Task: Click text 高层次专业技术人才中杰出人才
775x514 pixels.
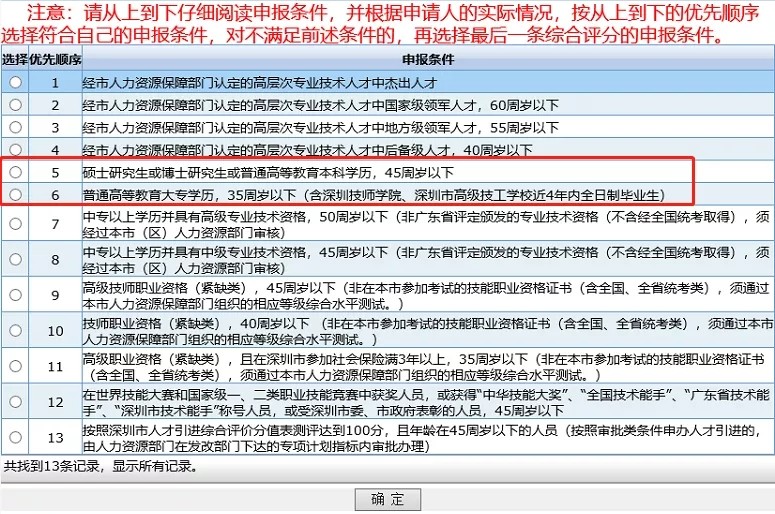Action: click(x=345, y=83)
